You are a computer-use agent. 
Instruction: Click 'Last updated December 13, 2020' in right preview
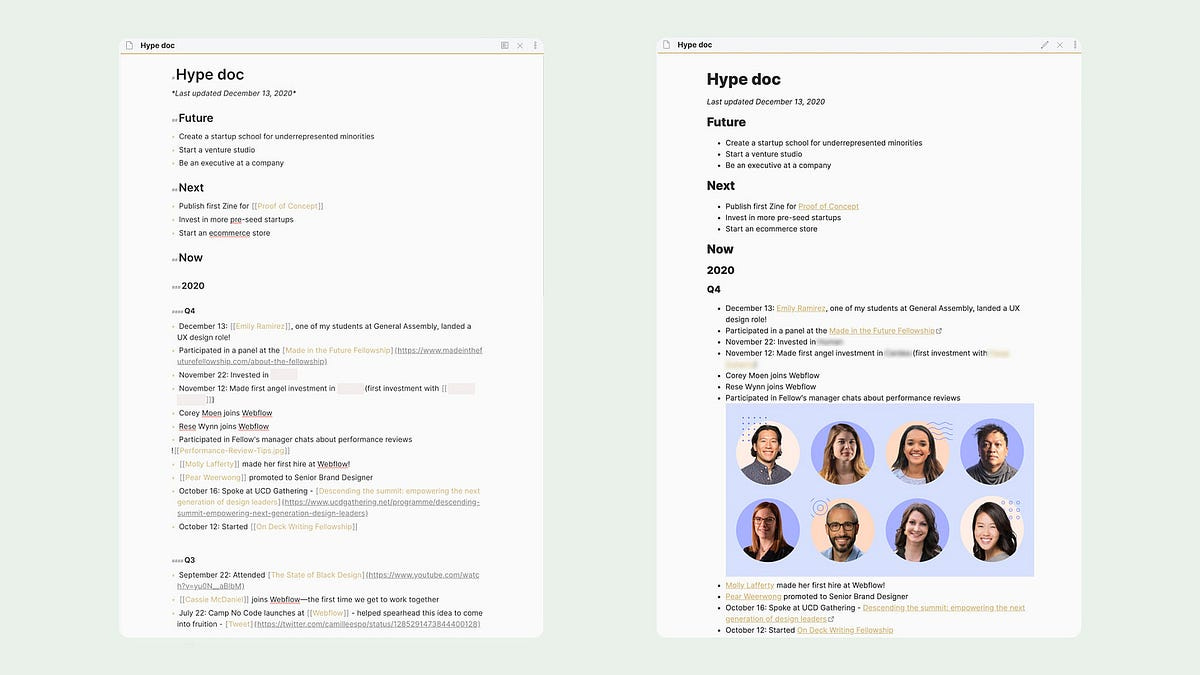tap(766, 102)
